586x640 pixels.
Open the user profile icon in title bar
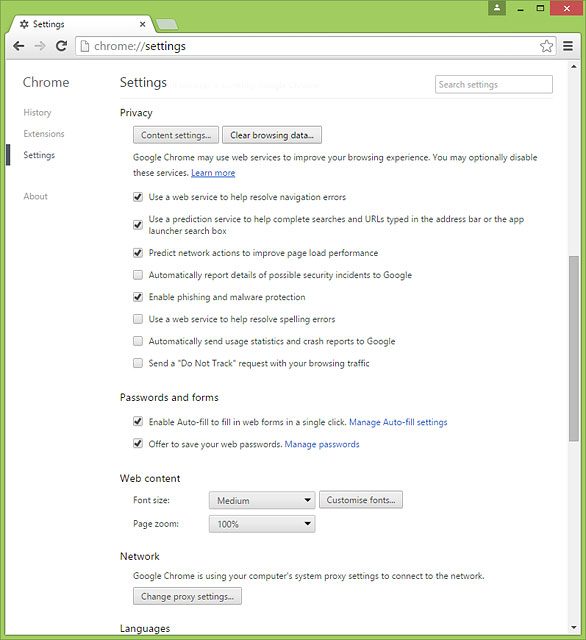497,8
